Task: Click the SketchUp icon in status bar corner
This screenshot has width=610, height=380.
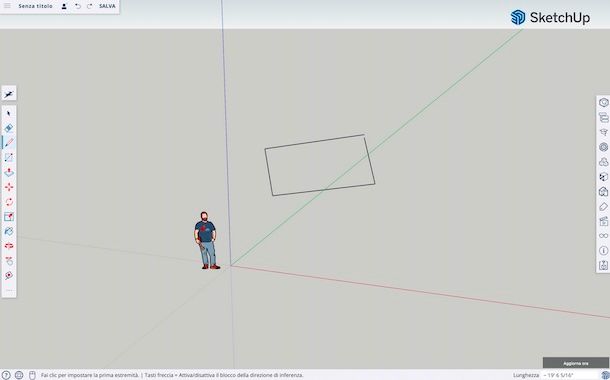Action: click(x=605, y=375)
